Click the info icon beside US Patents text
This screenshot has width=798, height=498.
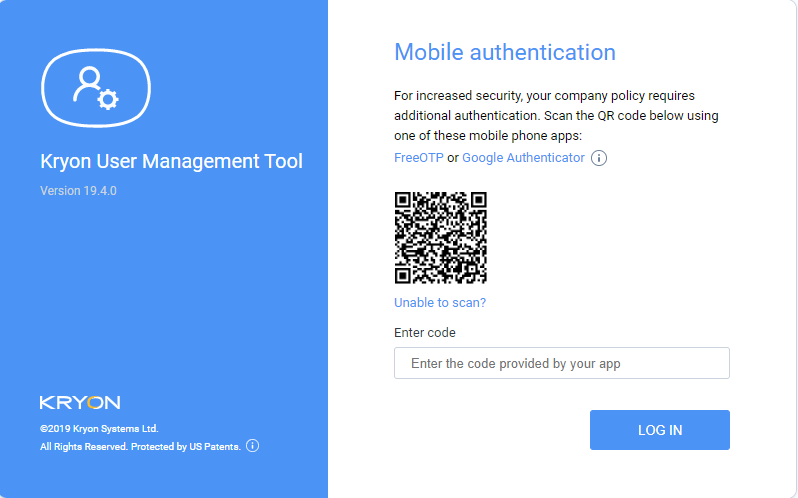[252, 446]
